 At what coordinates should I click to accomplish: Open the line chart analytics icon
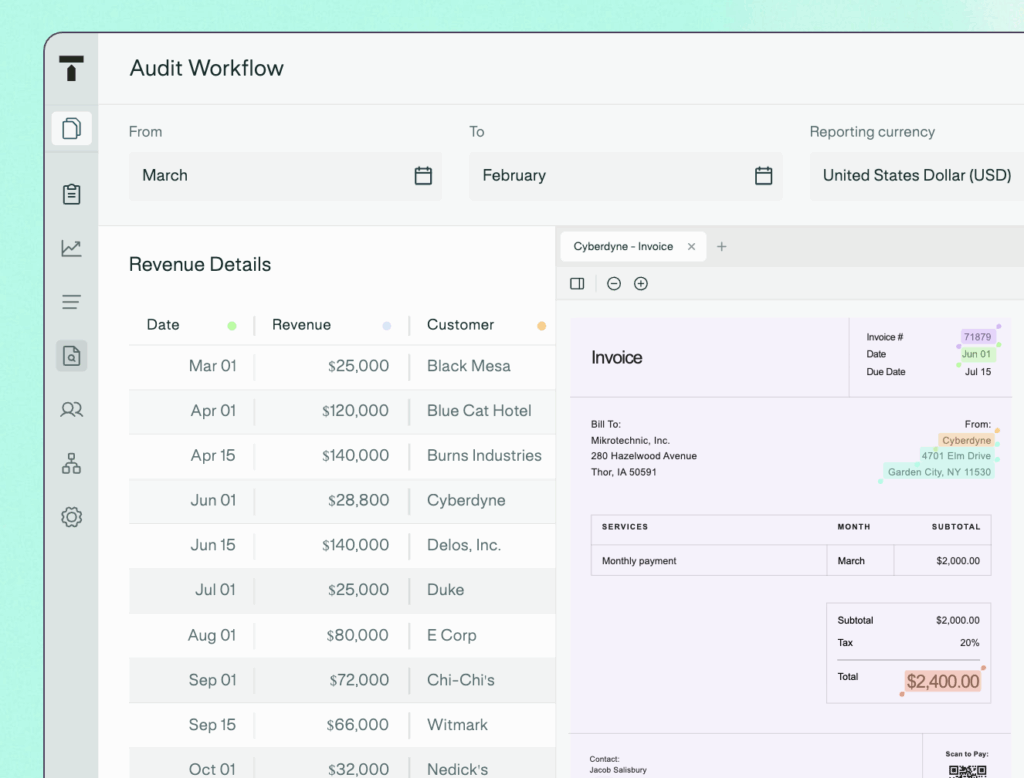click(71, 248)
